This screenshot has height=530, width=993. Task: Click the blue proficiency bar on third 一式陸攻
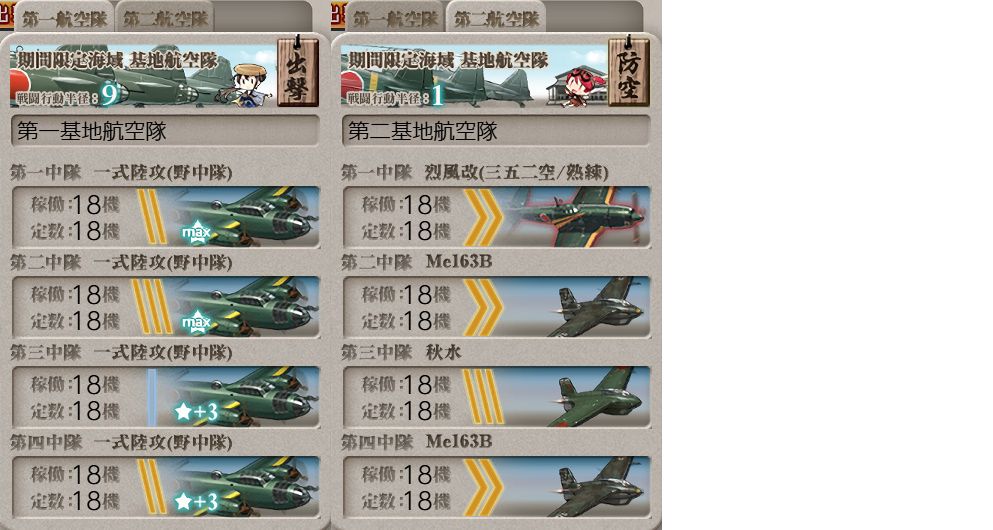point(151,396)
